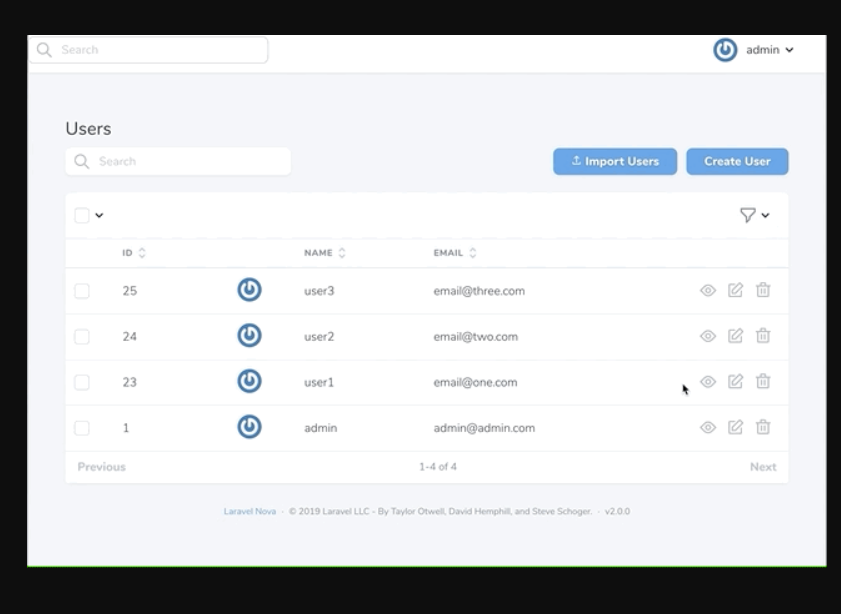This screenshot has width=841, height=614.
Task: Focus the global Search field
Action: pyautogui.click(x=148, y=50)
